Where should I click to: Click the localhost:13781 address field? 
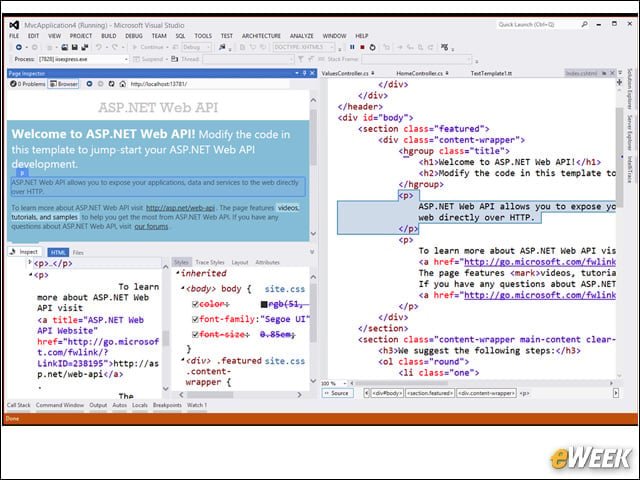pos(209,84)
